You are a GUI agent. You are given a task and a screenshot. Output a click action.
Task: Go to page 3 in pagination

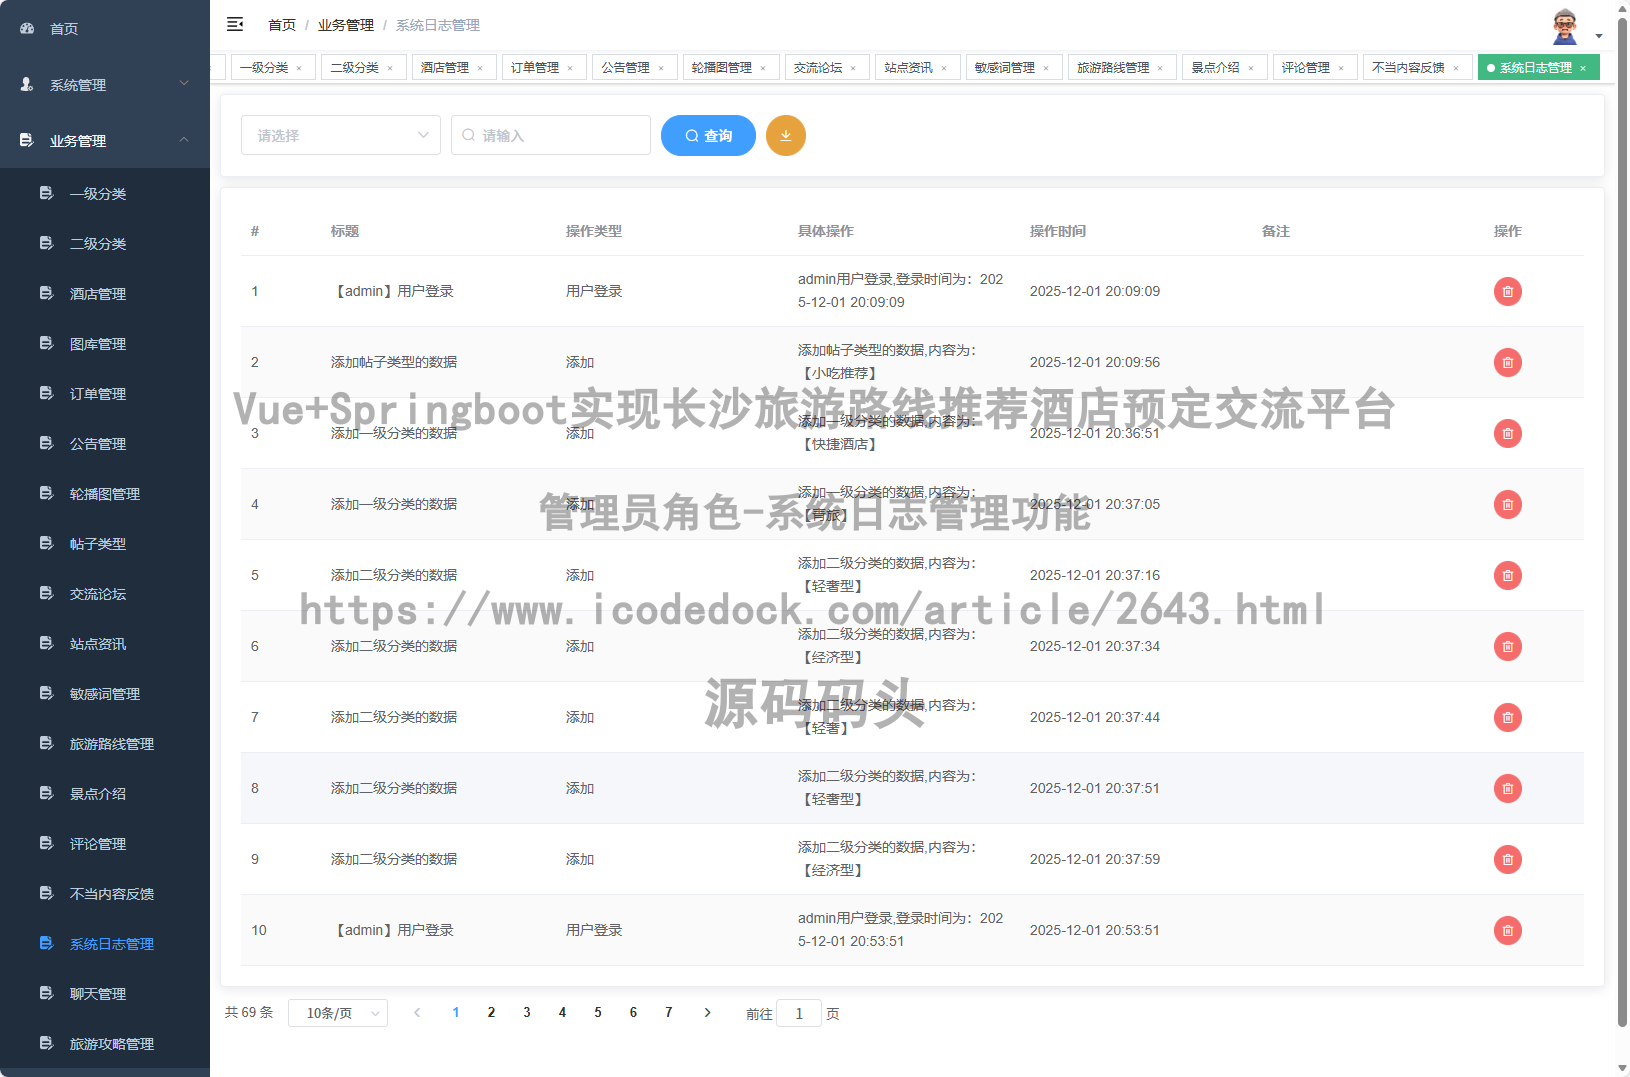pos(527,1012)
